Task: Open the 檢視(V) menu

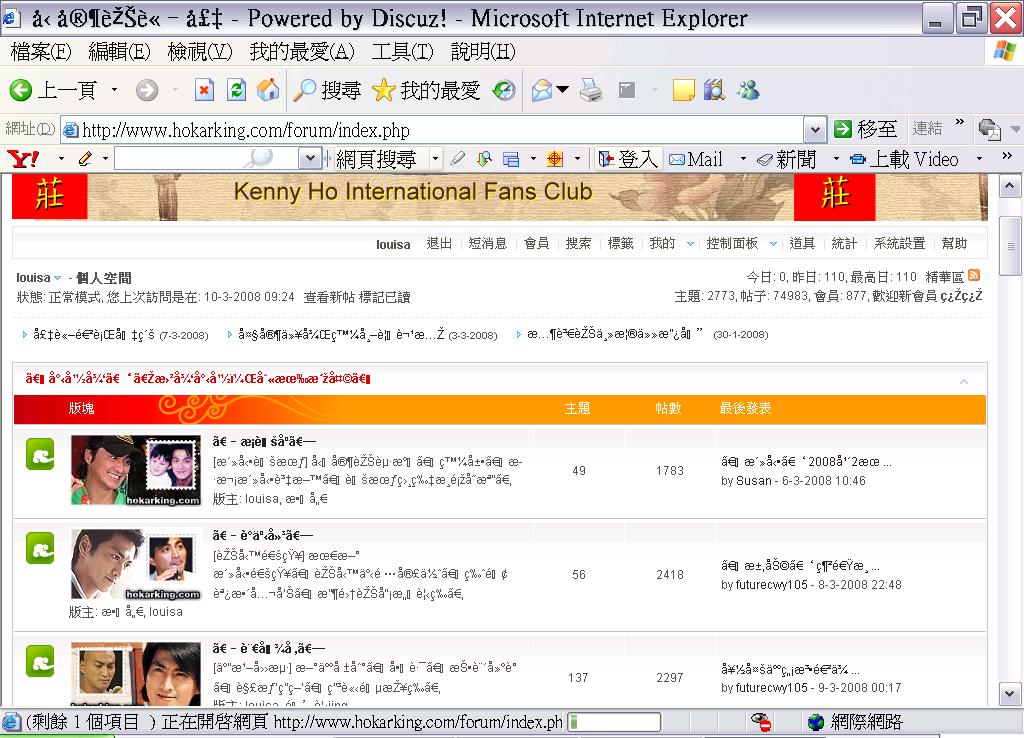Action: 199,52
